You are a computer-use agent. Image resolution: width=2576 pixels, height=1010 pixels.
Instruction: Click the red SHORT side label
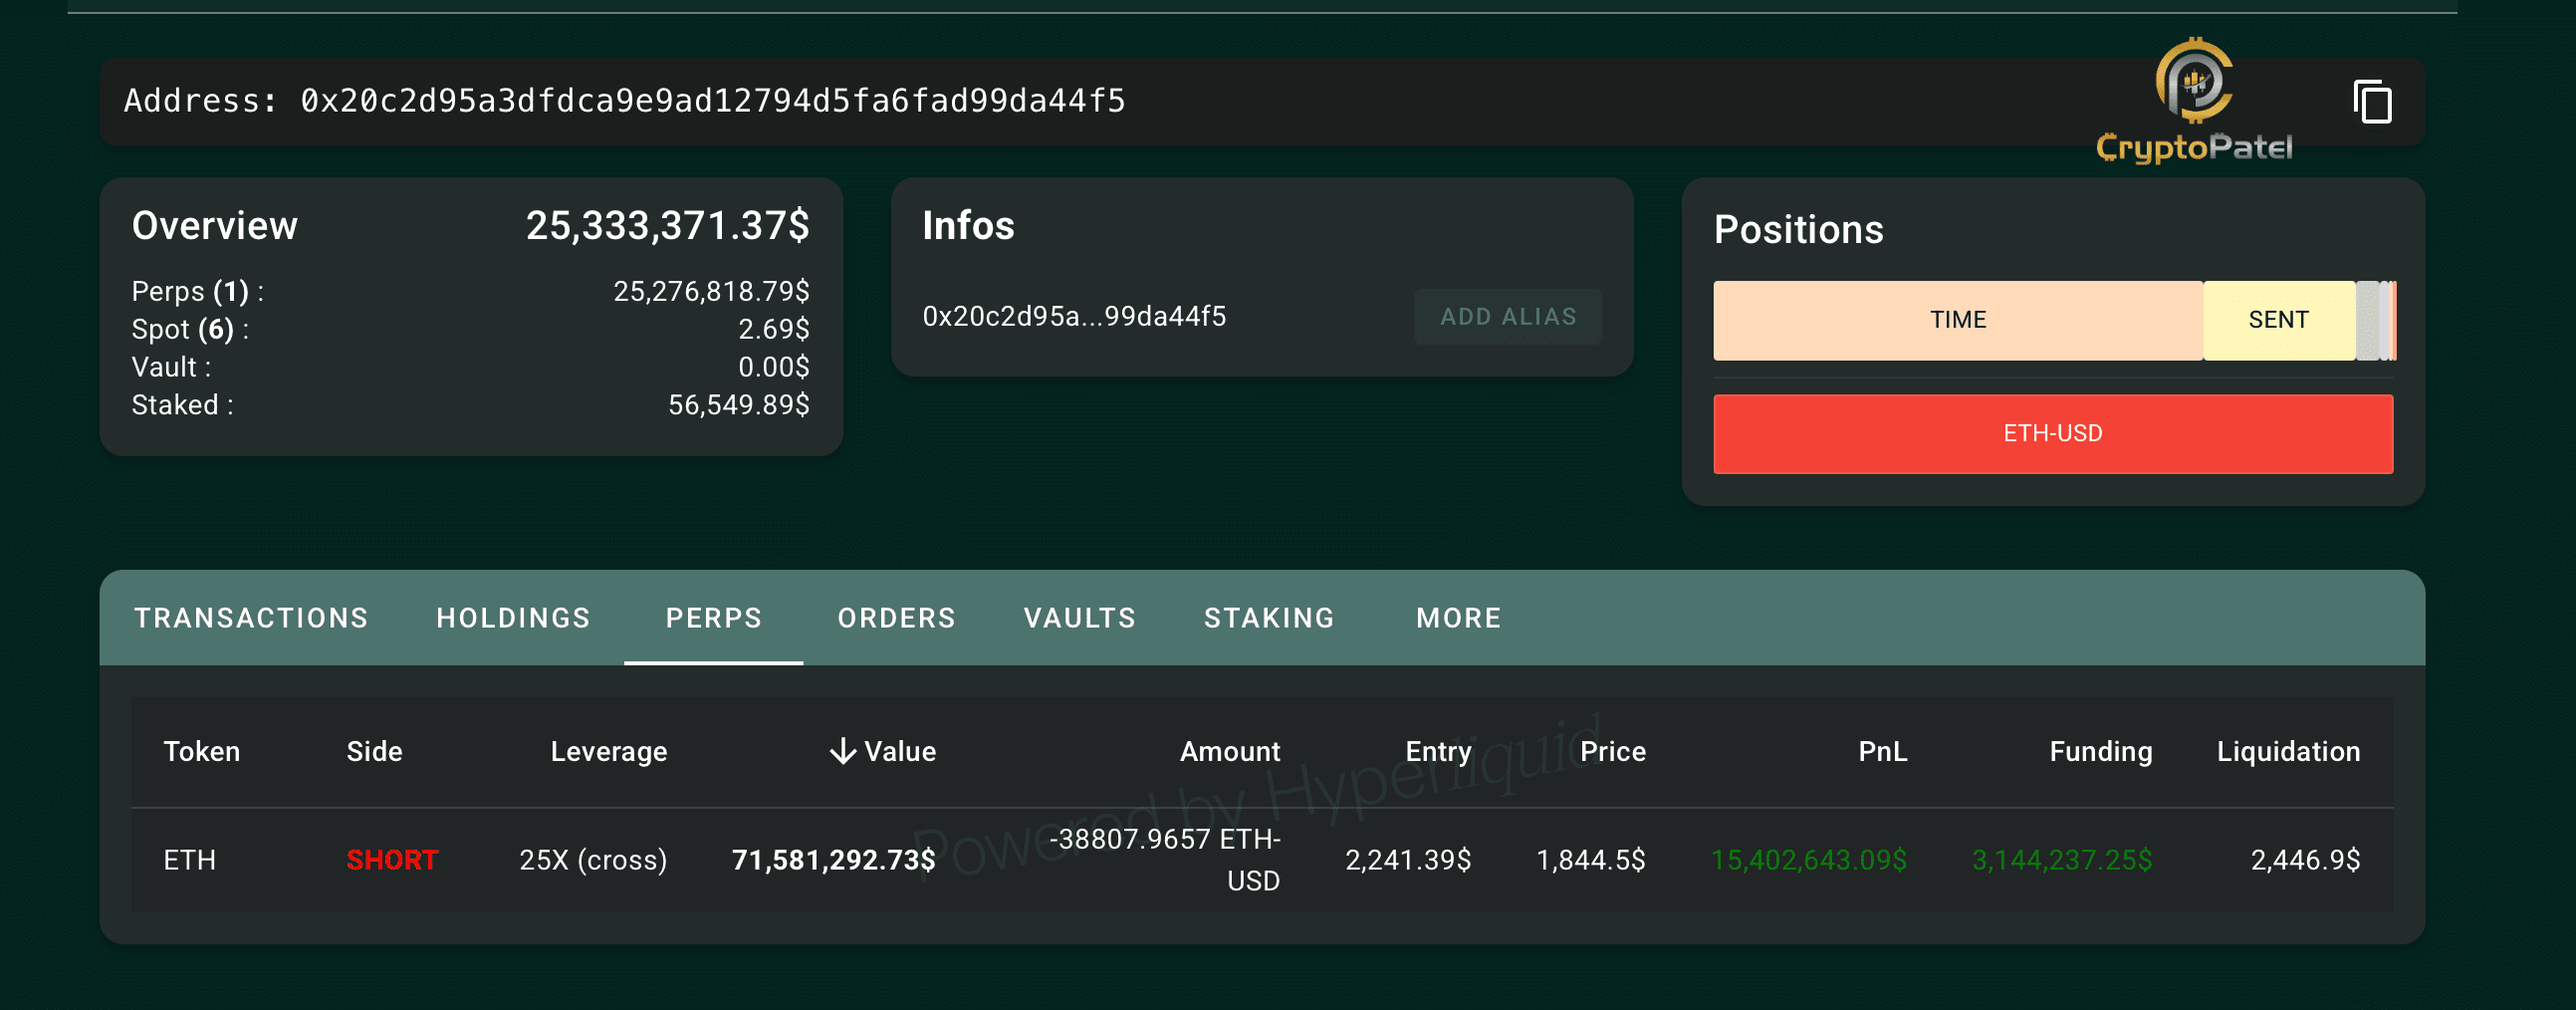point(392,860)
